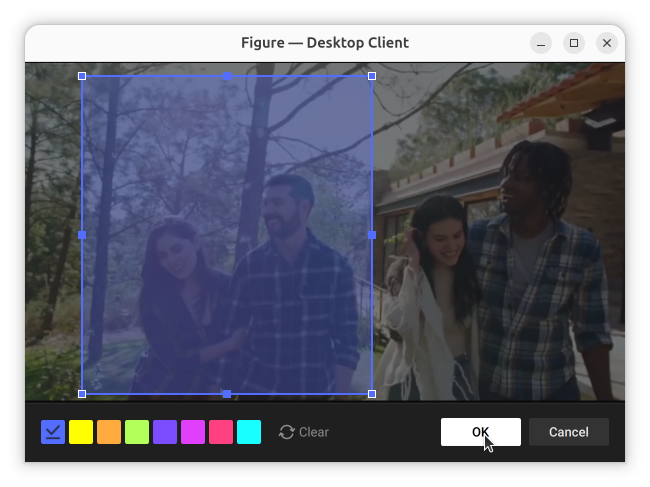Click left-middle selection edge handle
The width and height of the screenshot is (650, 487).
click(x=82, y=235)
